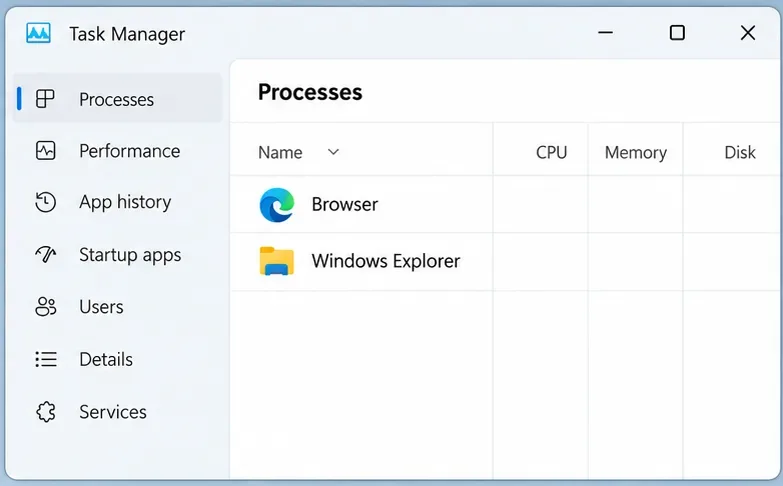Click the Browser Edge icon in process list
The width and height of the screenshot is (783, 486).
(277, 205)
